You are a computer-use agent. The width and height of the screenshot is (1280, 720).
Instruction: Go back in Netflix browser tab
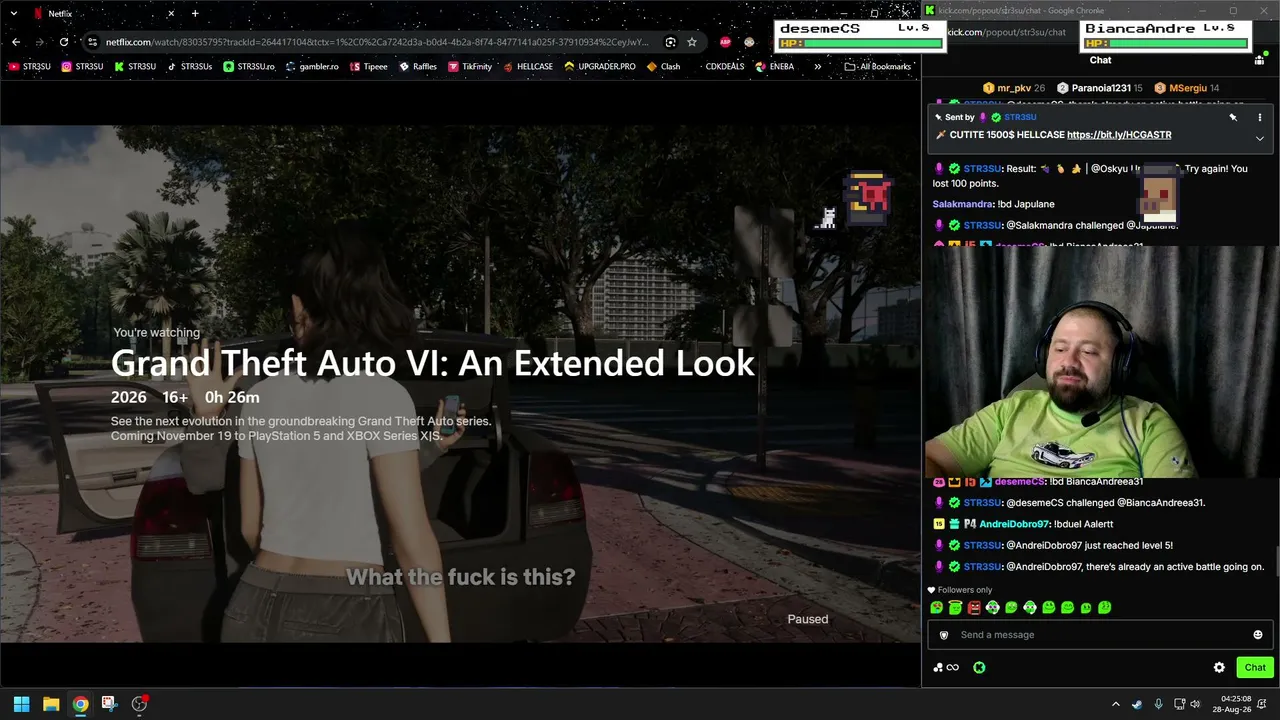[x=16, y=42]
